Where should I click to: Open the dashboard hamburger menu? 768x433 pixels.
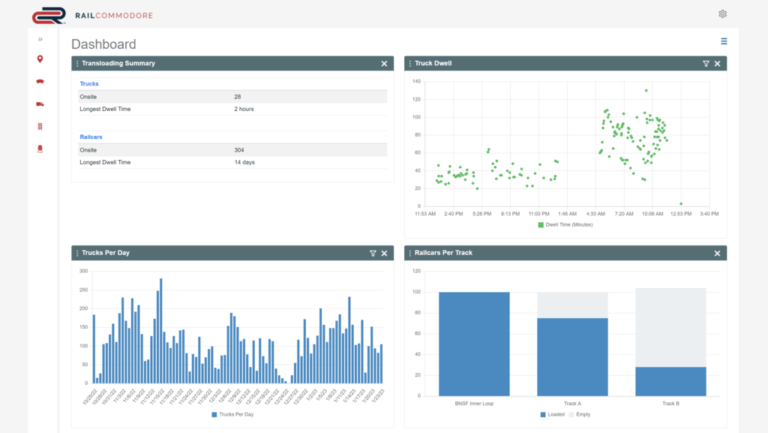724,42
